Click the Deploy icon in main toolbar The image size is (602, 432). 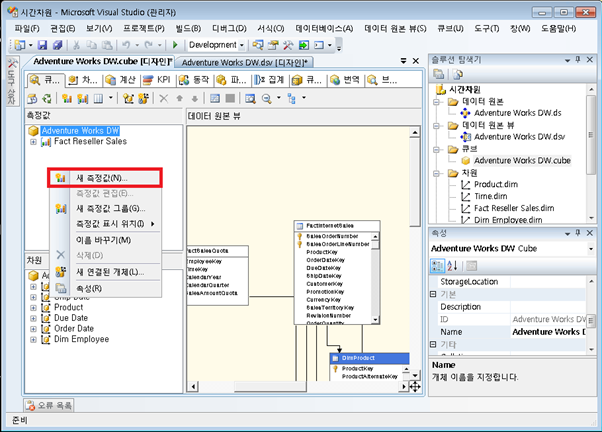[x=304, y=45]
